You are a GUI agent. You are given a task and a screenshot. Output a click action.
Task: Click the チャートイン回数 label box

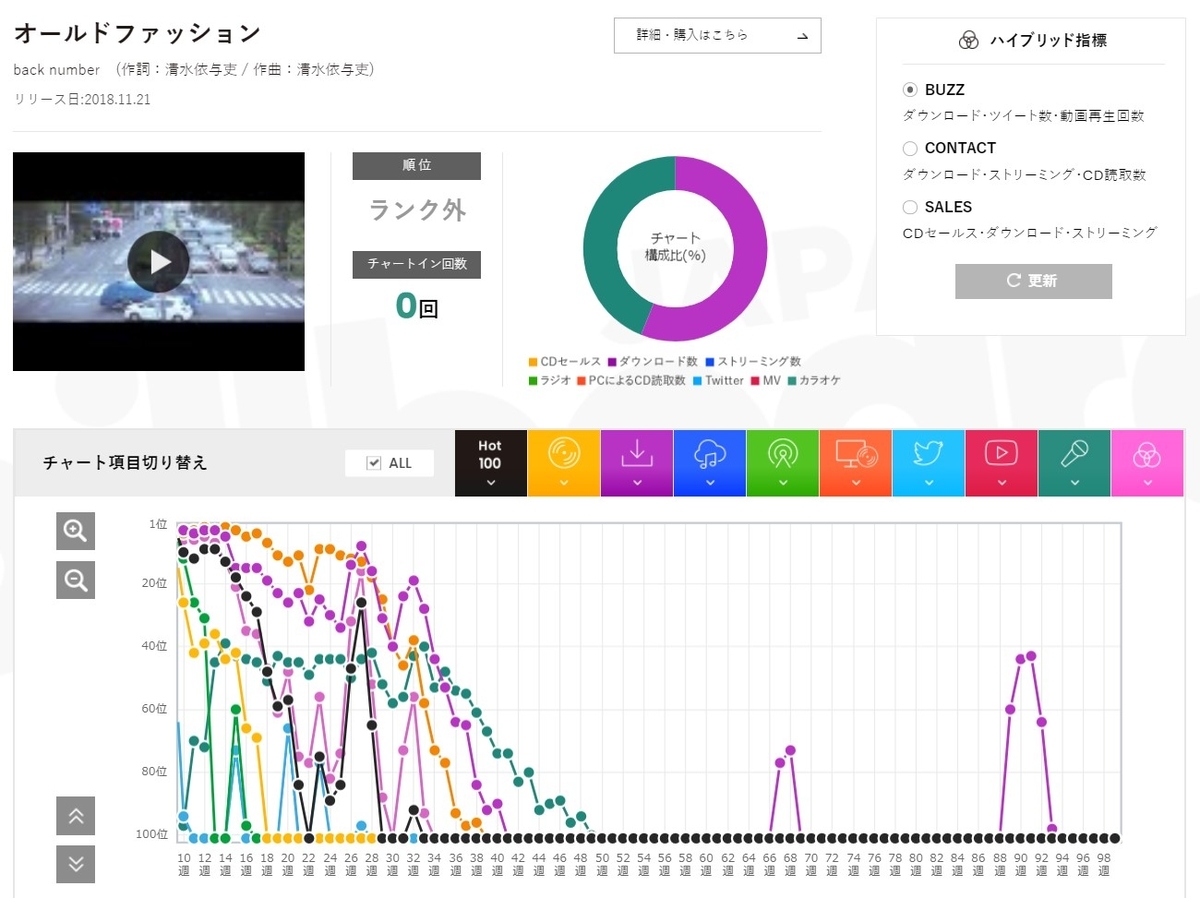tap(417, 264)
